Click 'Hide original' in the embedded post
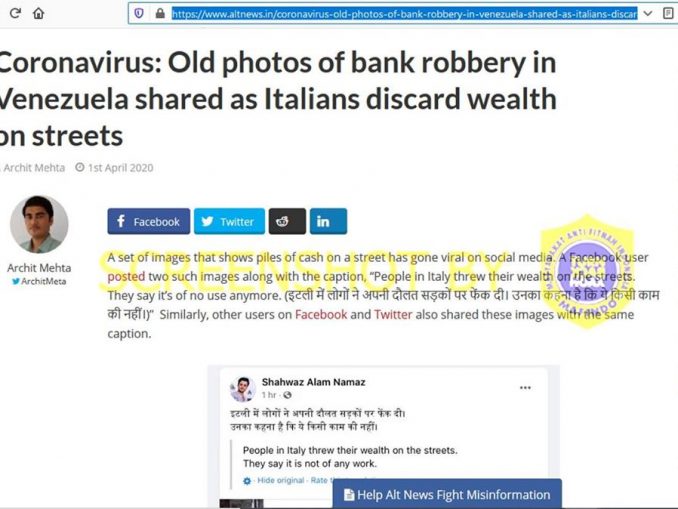The image size is (678, 509). (281, 480)
